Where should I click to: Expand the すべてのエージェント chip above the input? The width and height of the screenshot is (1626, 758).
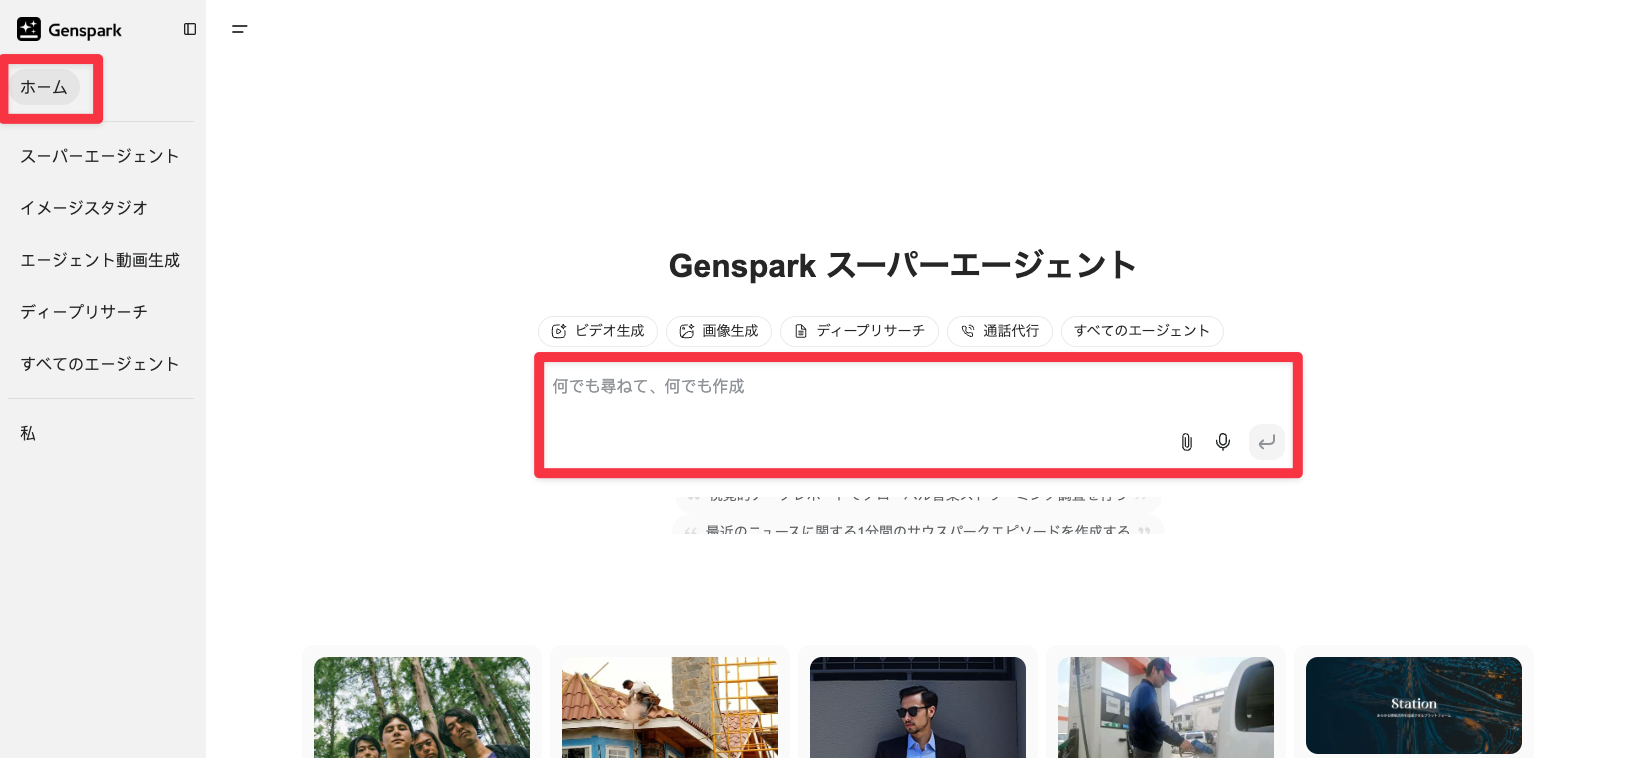1142,331
